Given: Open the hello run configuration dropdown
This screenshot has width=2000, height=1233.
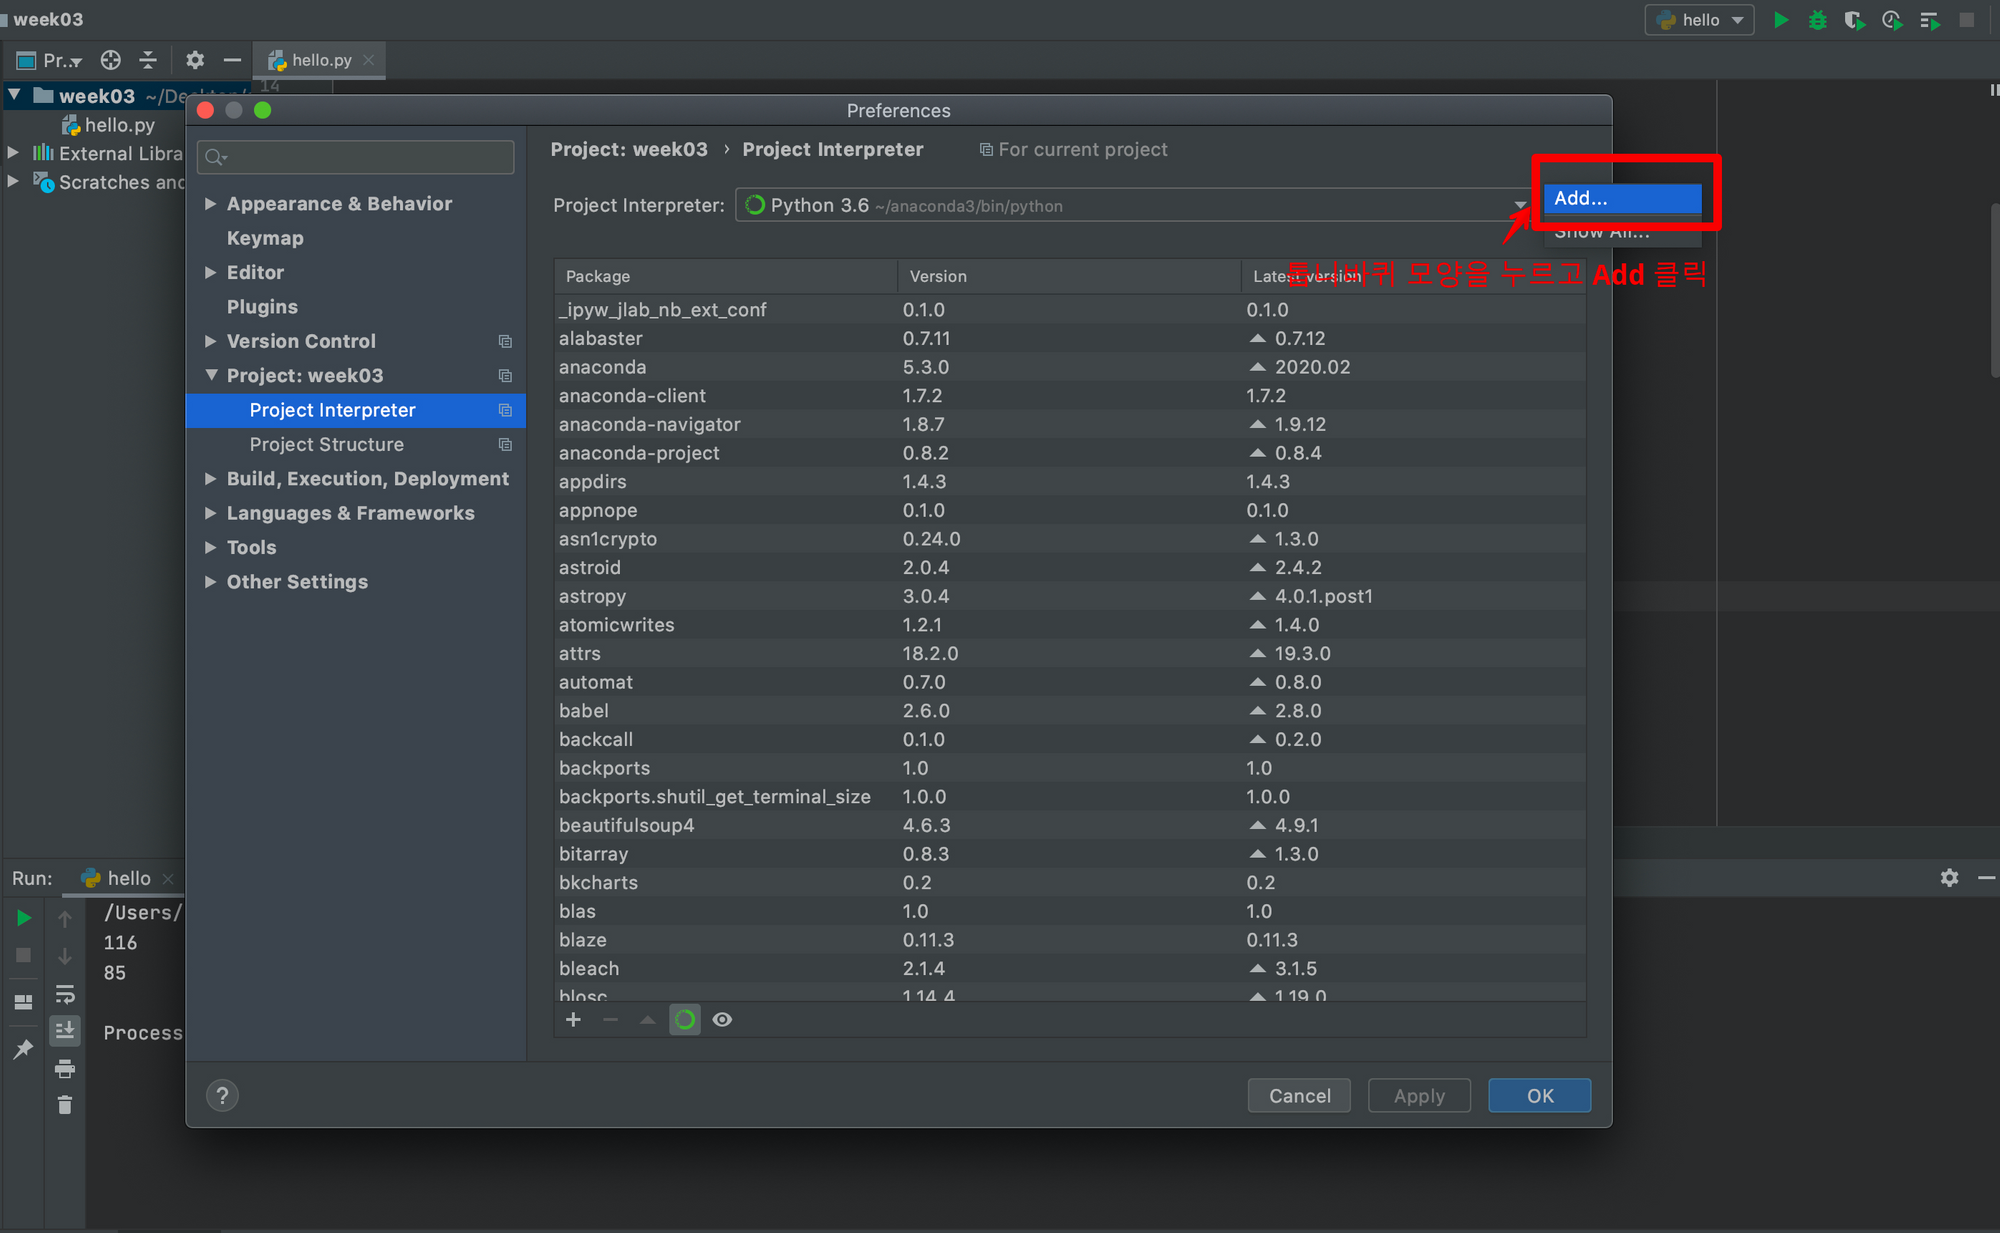Looking at the screenshot, I should 1700,20.
